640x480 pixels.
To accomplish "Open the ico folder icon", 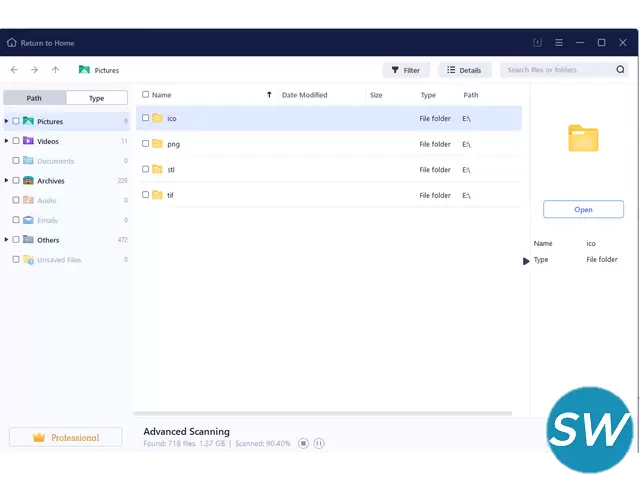I will coord(157,118).
